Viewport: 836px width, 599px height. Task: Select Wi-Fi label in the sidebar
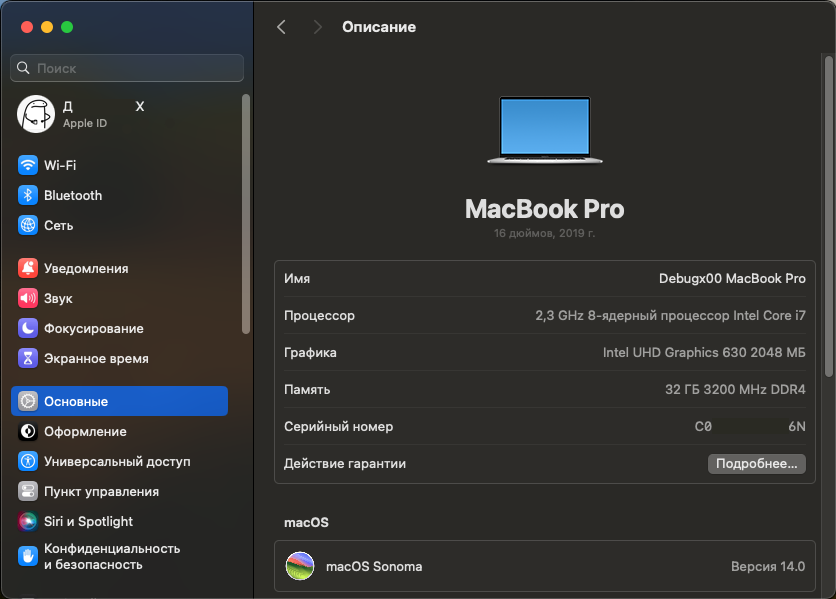(x=60, y=165)
